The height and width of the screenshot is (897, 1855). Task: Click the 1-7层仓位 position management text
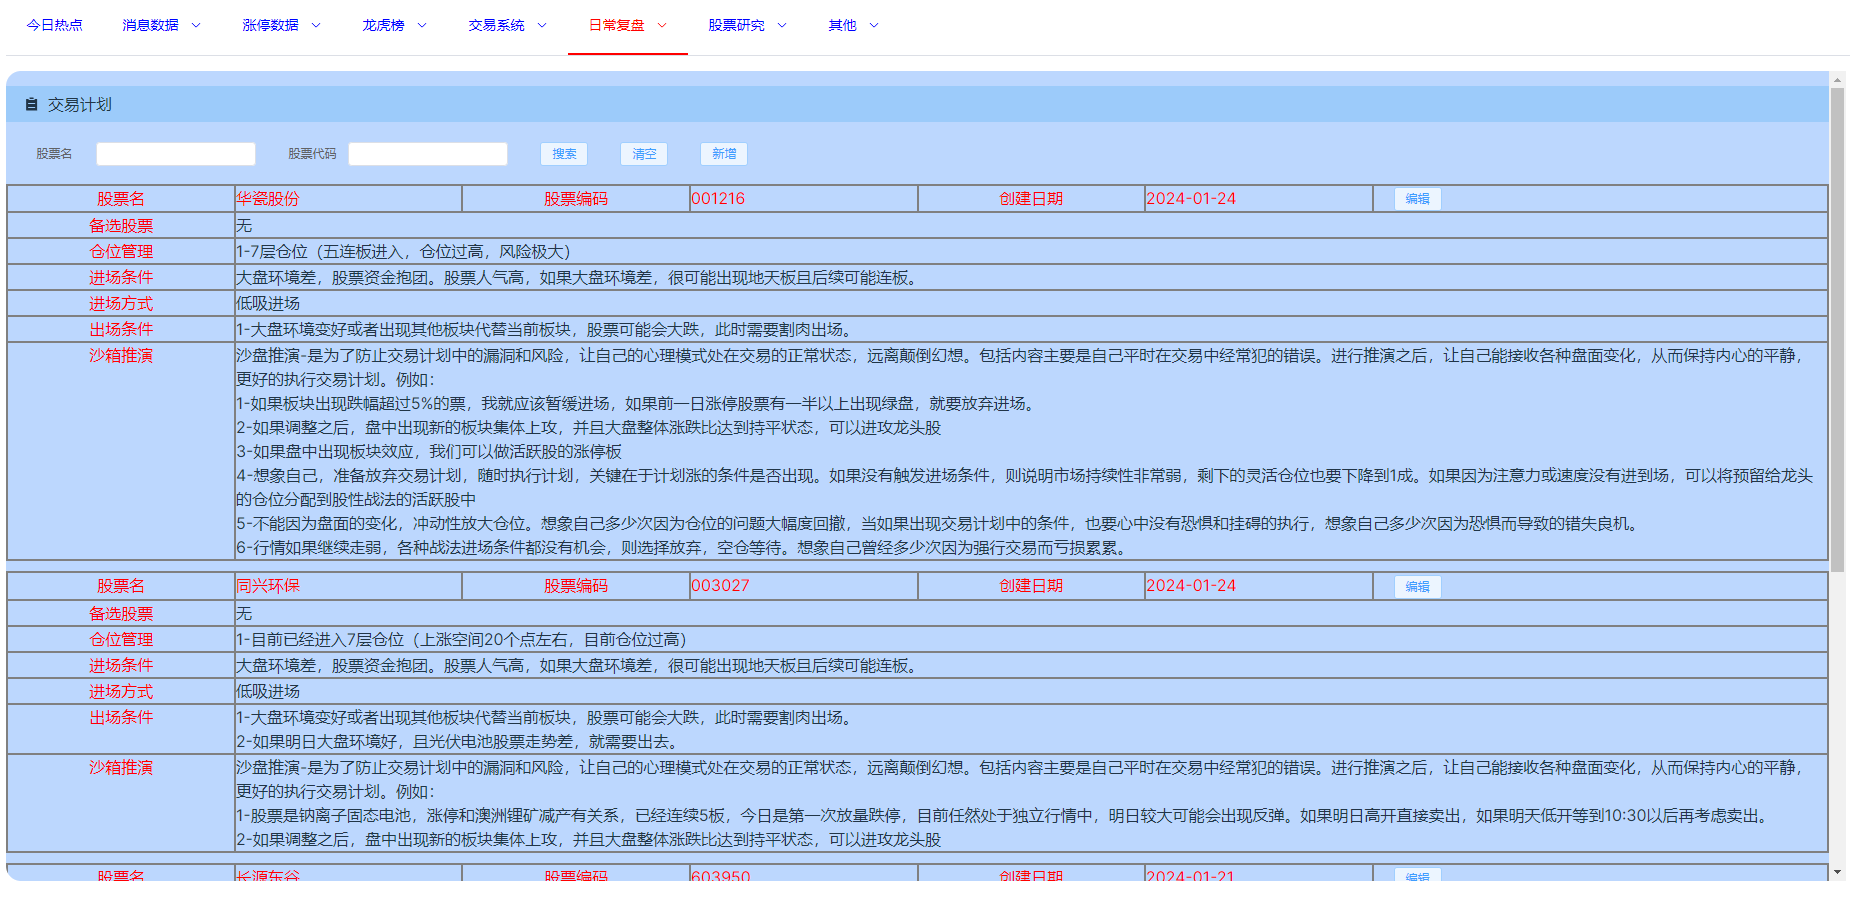[x=403, y=252]
